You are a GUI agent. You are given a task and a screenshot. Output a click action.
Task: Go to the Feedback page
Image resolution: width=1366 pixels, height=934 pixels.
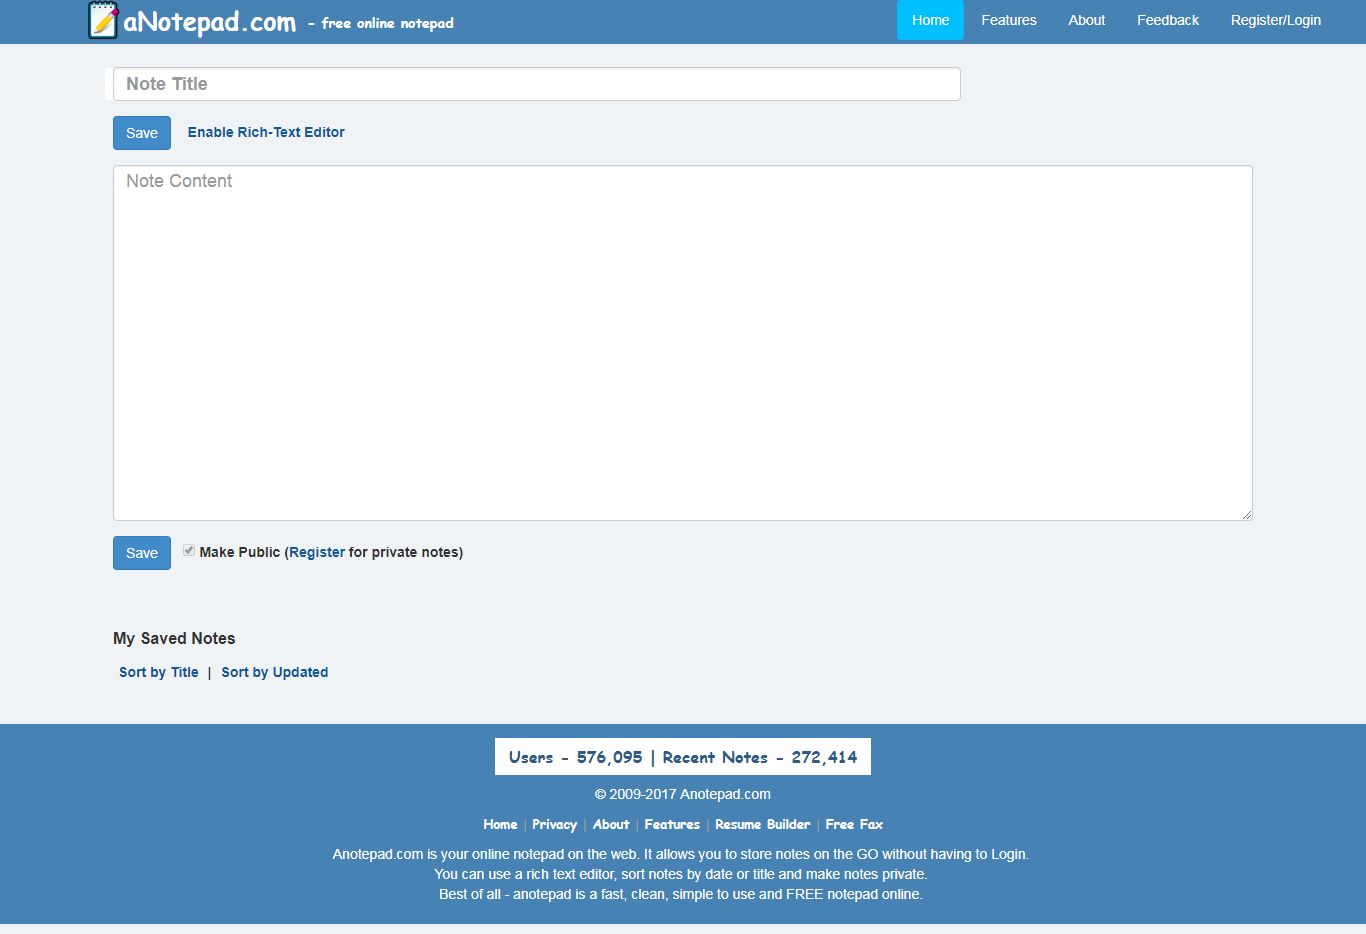pyautogui.click(x=1167, y=20)
